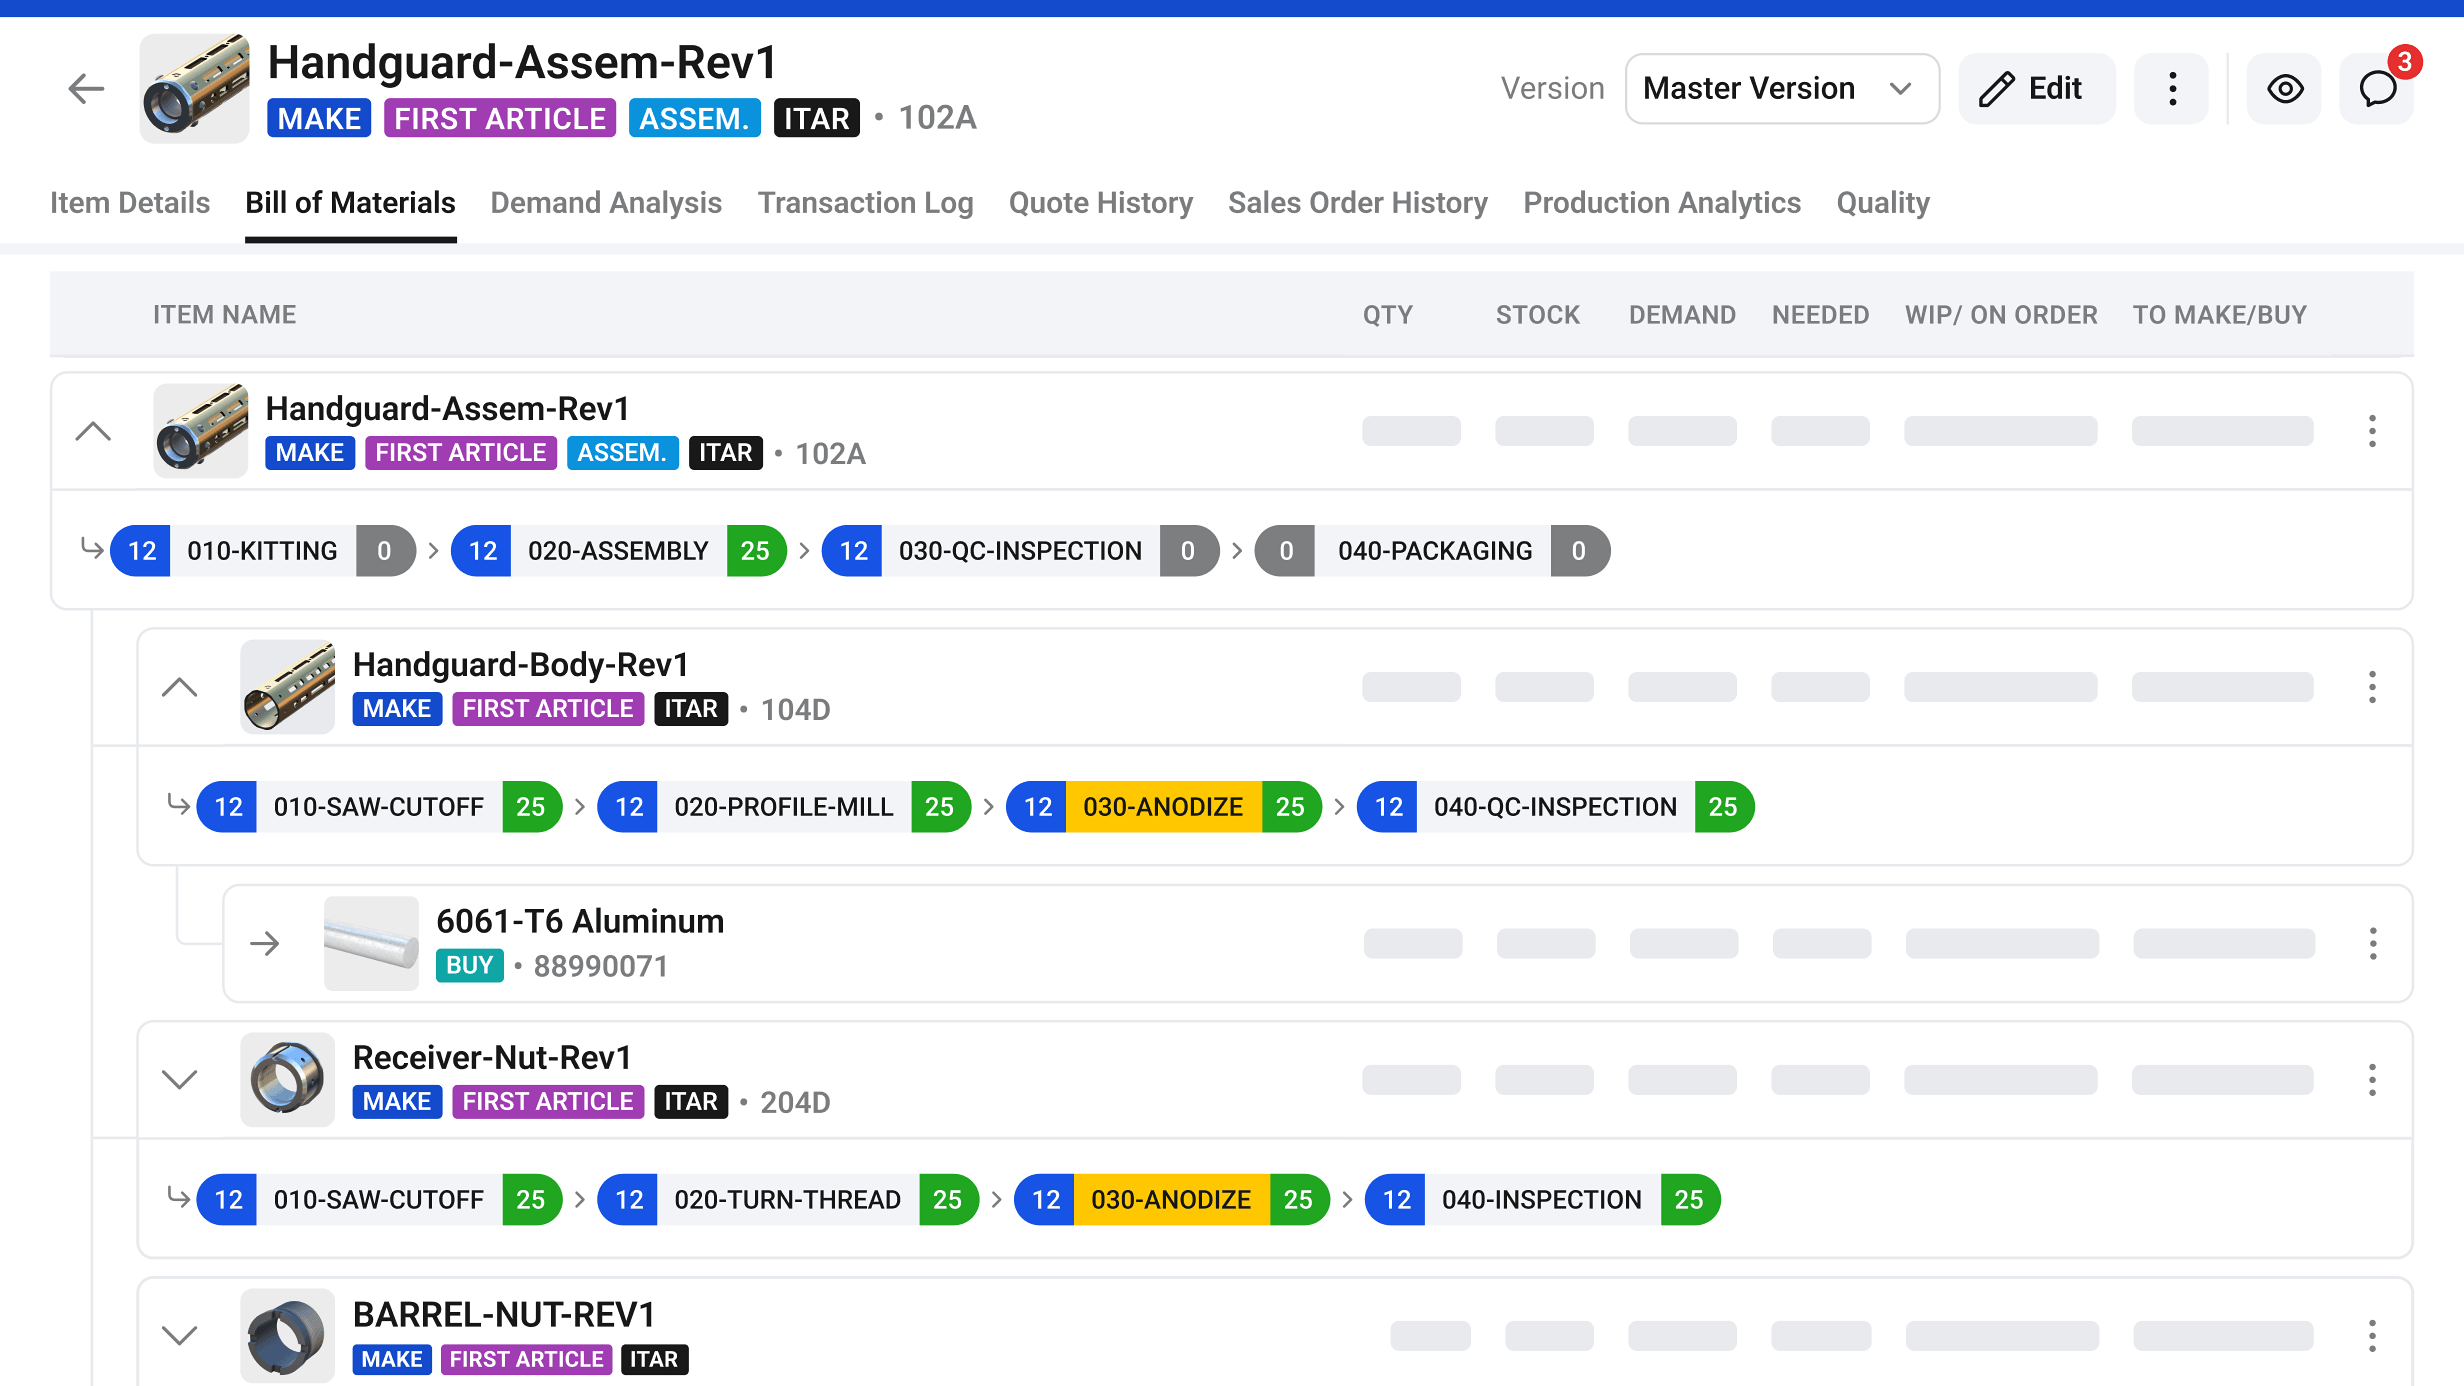The height and width of the screenshot is (1386, 2464).
Task: Click the DEMAND column header
Action: point(1682,315)
